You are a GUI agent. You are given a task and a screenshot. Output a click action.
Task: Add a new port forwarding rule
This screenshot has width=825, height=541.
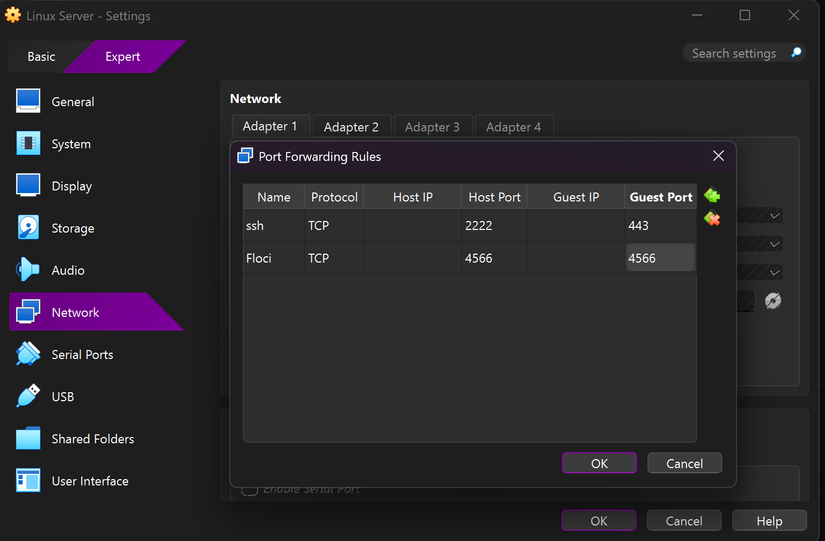coord(712,196)
